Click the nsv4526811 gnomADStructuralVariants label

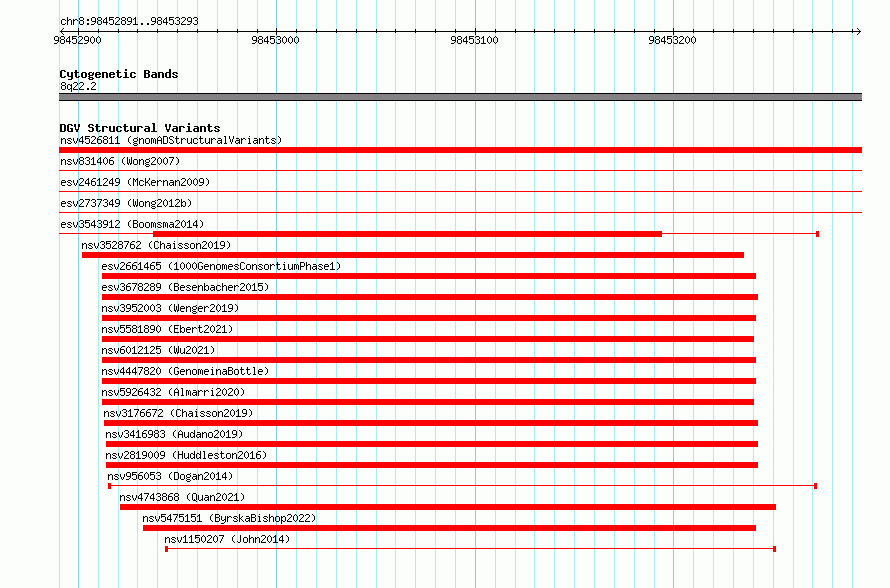tap(171, 140)
